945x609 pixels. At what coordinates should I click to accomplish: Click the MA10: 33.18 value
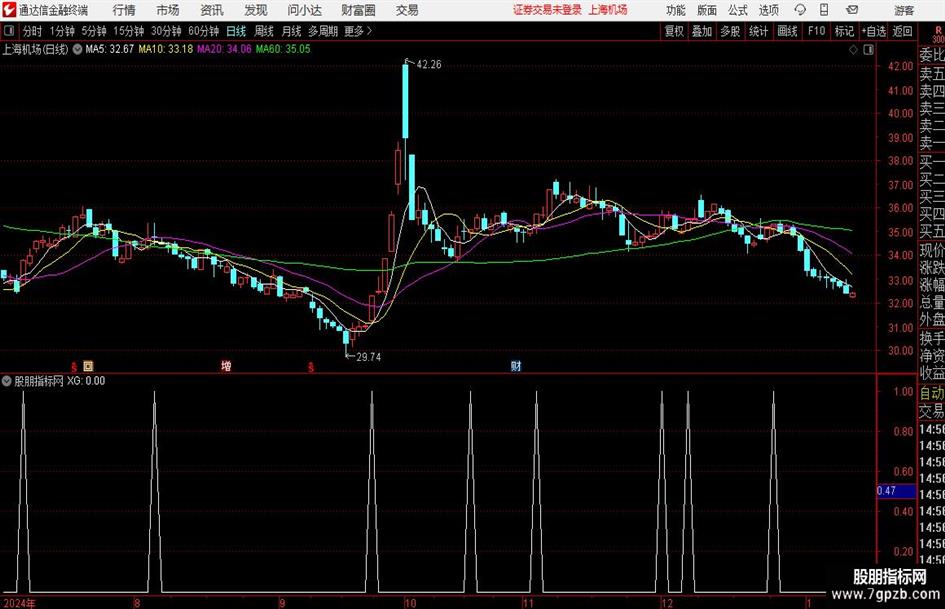(x=166, y=49)
